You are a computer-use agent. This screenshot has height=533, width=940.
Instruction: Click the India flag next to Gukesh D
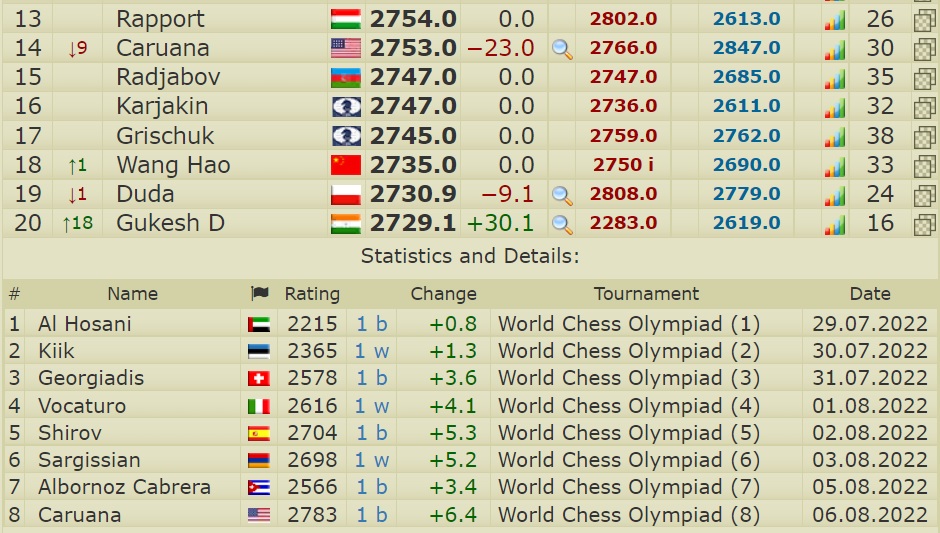[345, 224]
